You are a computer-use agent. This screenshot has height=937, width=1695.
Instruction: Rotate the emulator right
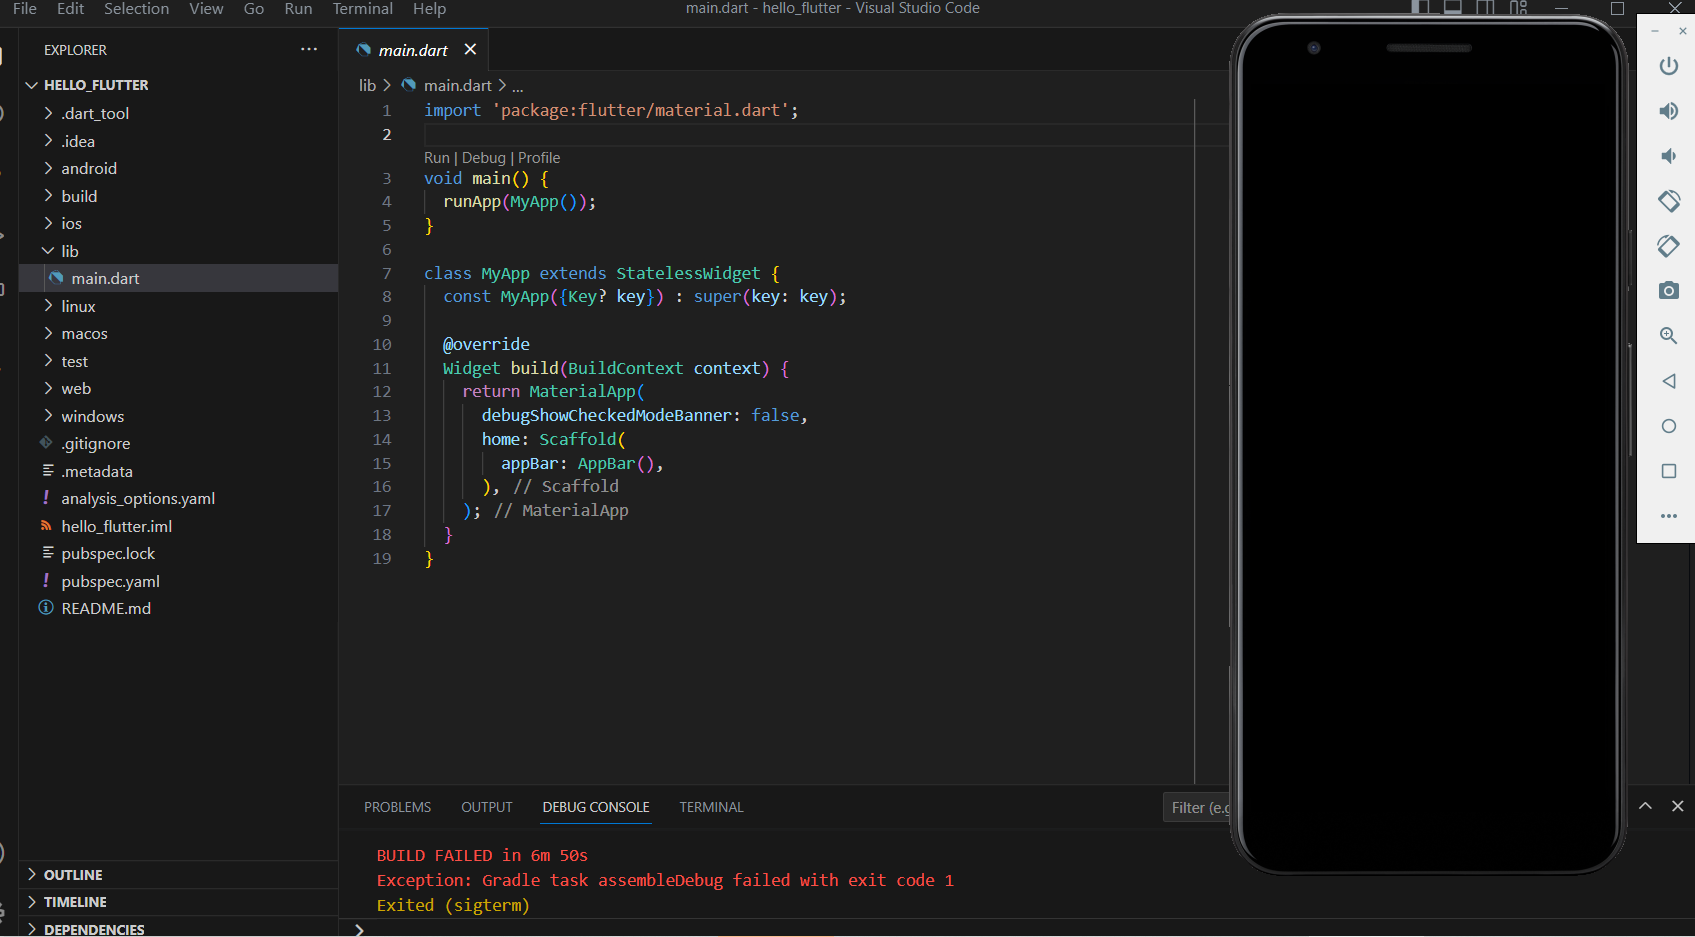(x=1668, y=246)
